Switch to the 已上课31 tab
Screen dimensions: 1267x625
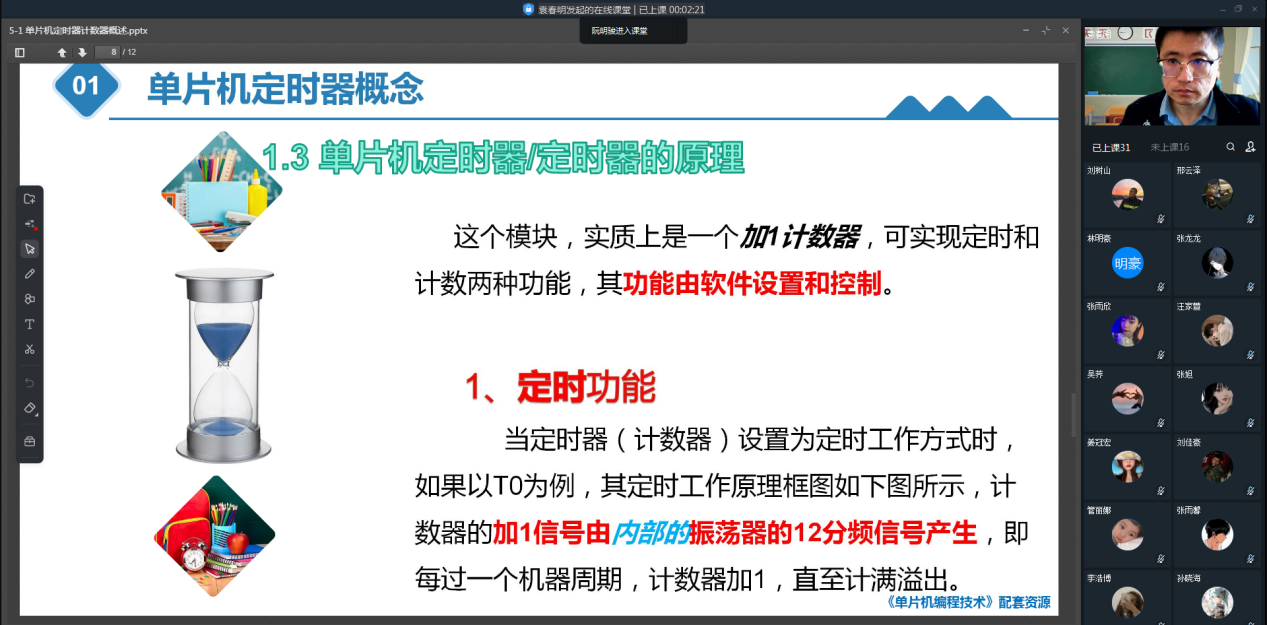point(1111,147)
